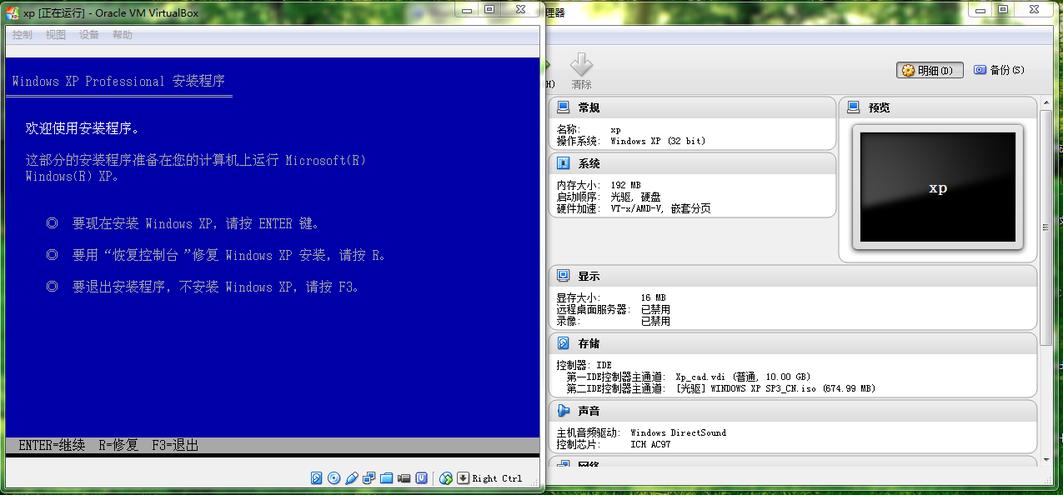The height and width of the screenshot is (500, 1063).
Task: Click the Windows XP (32 bit) OS value
Action: [658, 141]
